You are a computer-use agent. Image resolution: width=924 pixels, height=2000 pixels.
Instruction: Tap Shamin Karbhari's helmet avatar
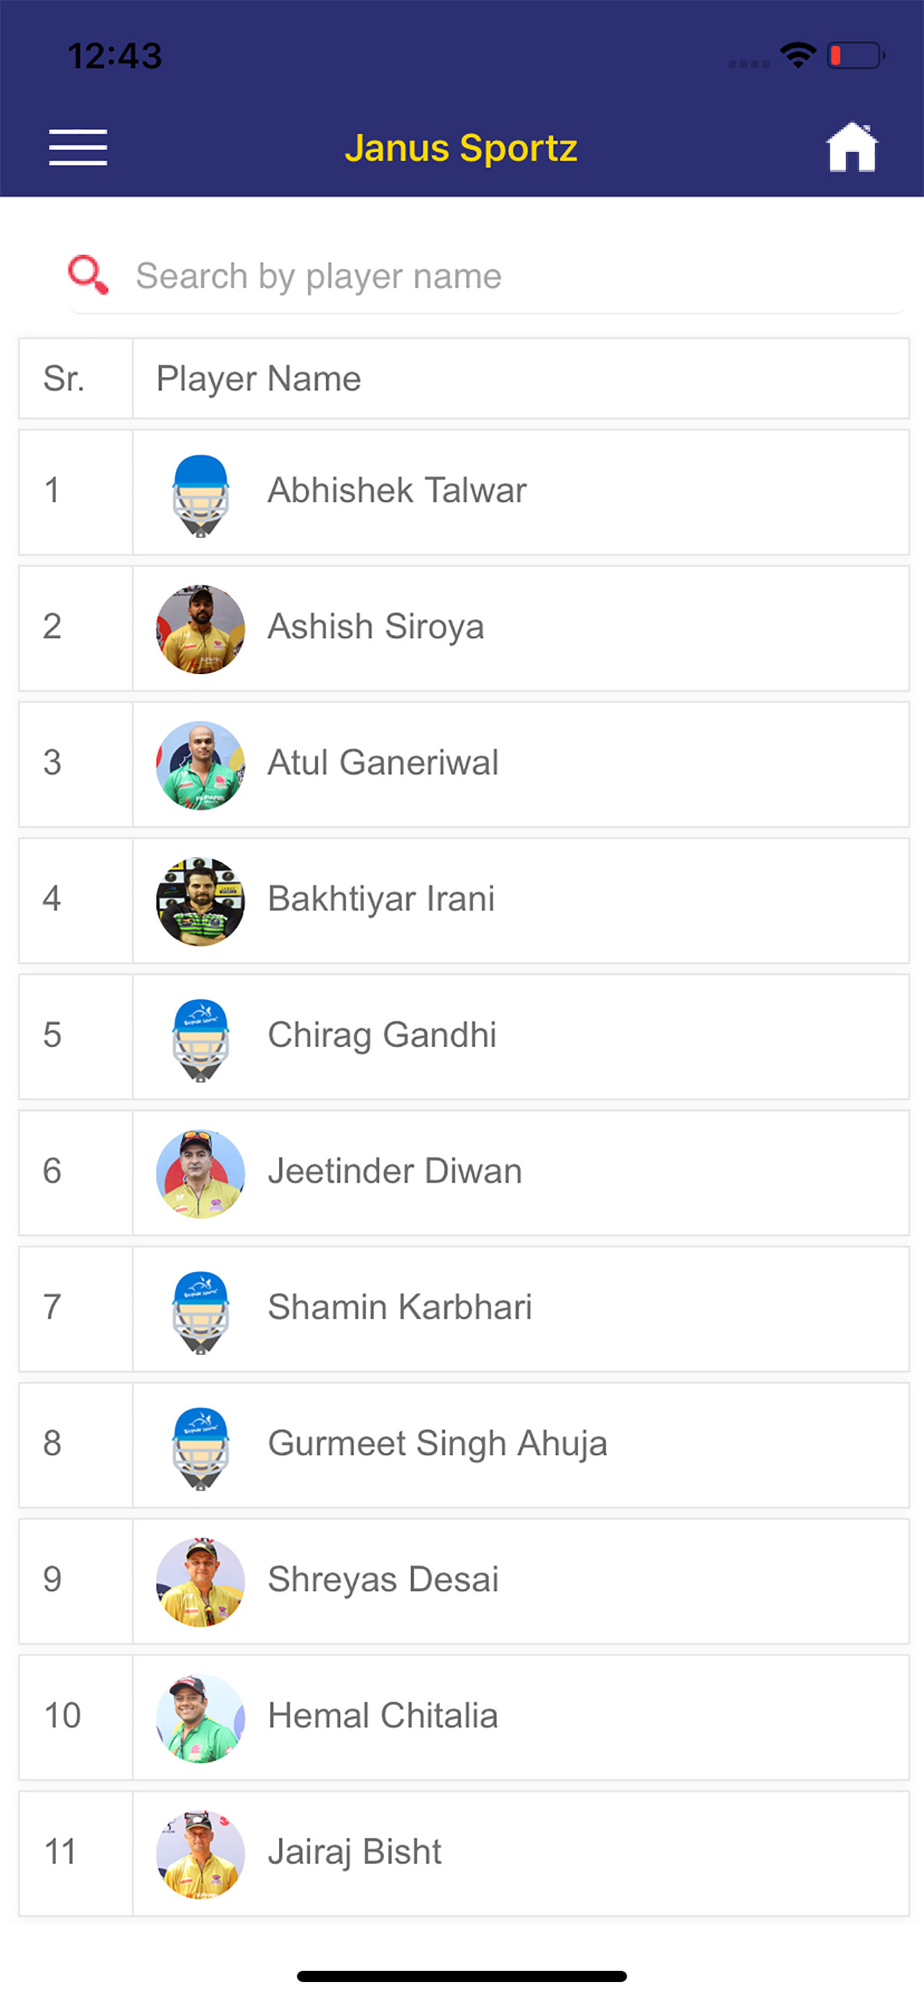click(201, 1311)
